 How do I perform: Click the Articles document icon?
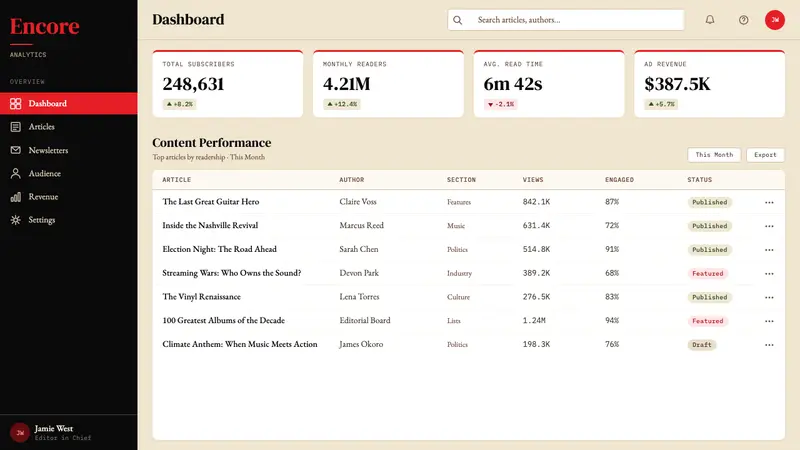[16, 127]
